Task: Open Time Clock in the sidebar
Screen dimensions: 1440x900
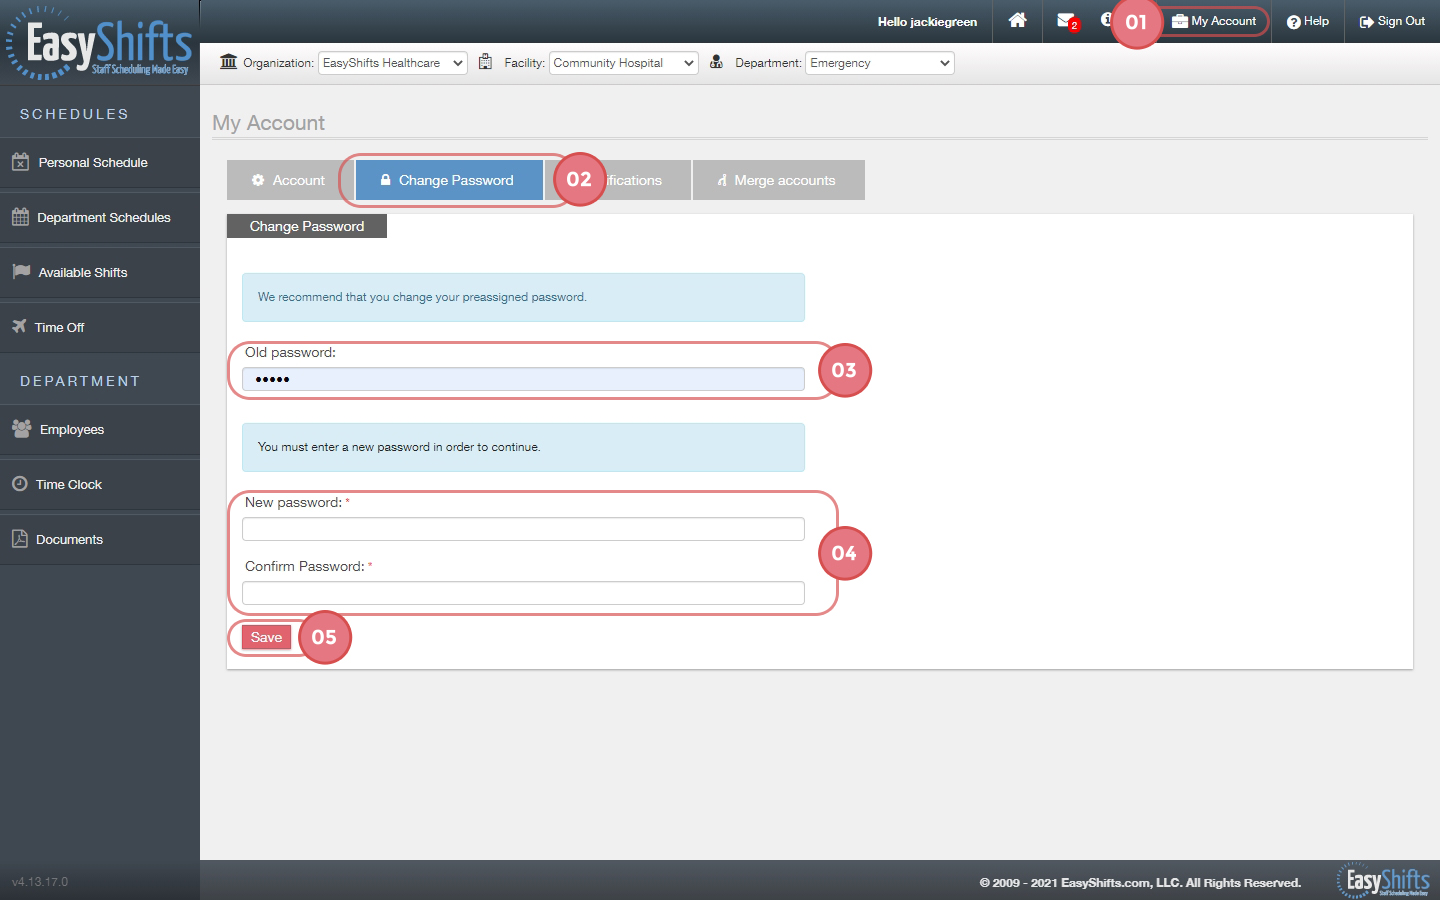Action: tap(100, 484)
